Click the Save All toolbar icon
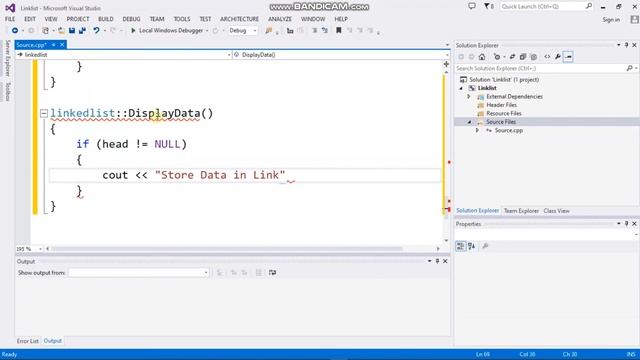Image resolution: width=640 pixels, height=360 pixels. 82,31
